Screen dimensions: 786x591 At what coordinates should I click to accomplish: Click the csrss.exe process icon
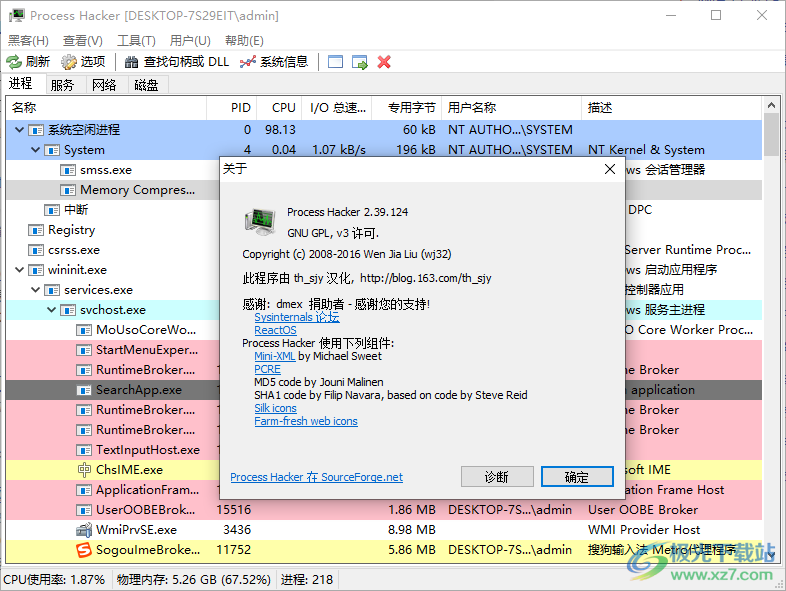click(x=36, y=250)
